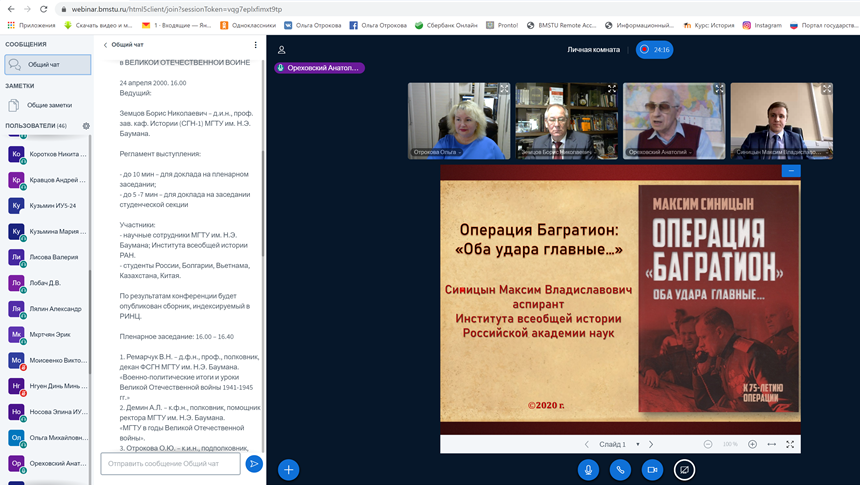
Task: Send the chat message arrow button
Action: coord(254,463)
